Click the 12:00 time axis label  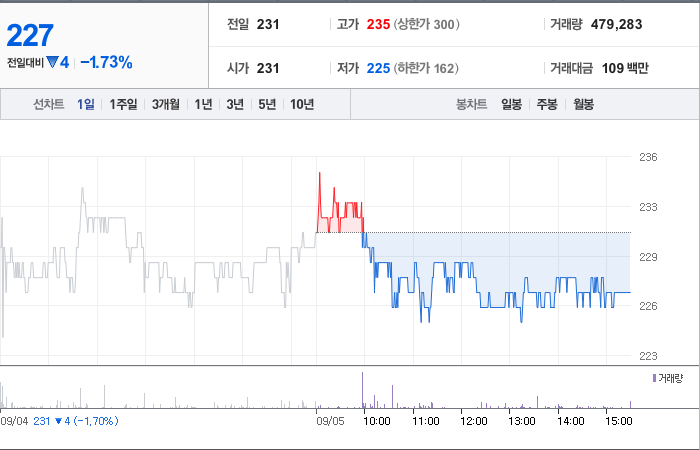point(474,421)
